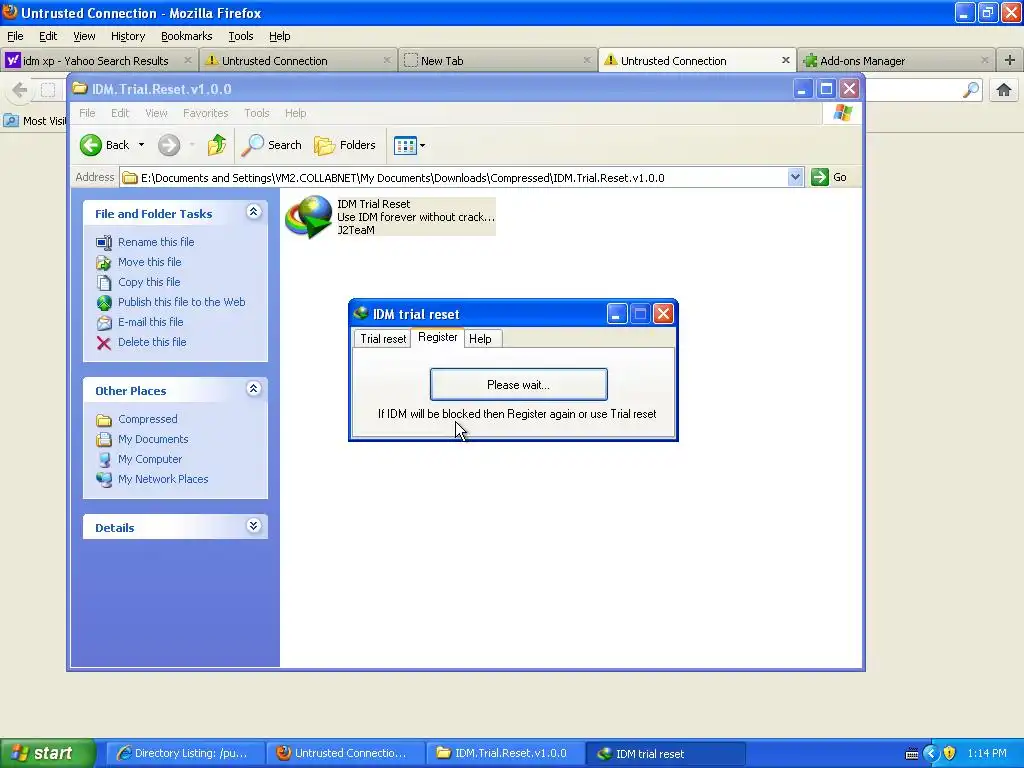Image resolution: width=1024 pixels, height=768 pixels.
Task: Switch to the New Tab tab
Action: [x=496, y=61]
